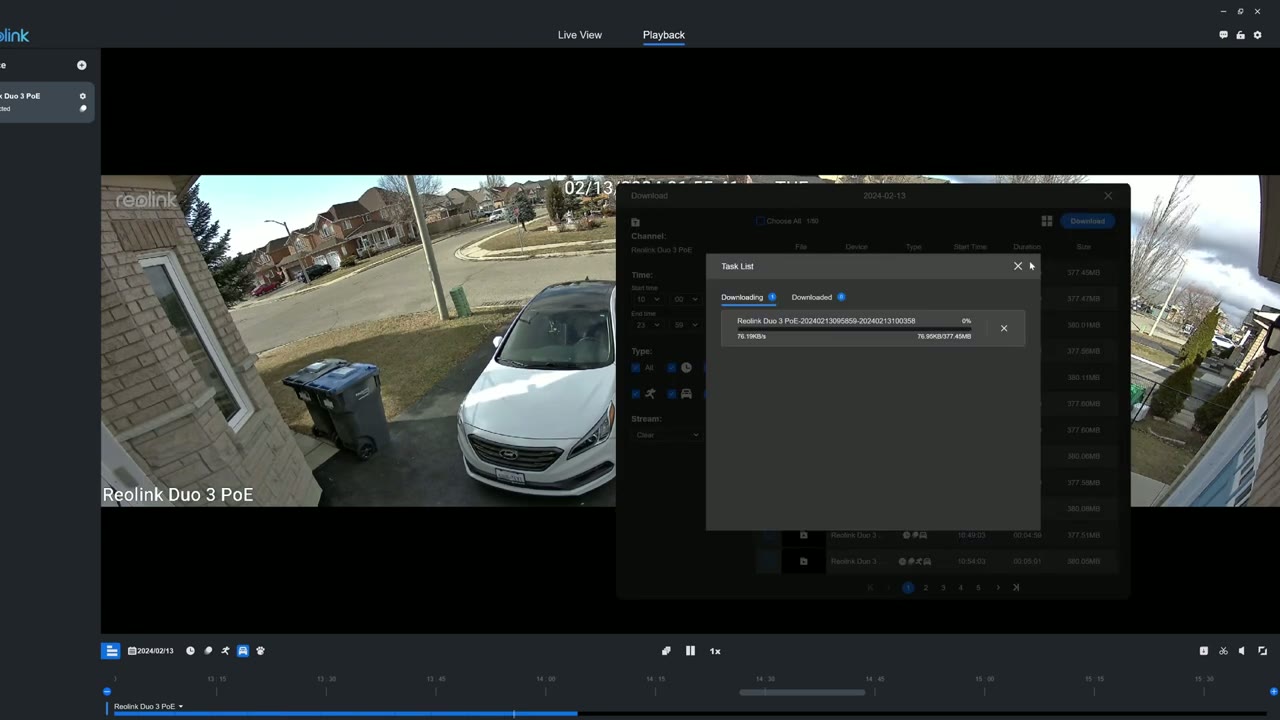Screen dimensions: 1280x720
Task: Go to page 1 in Download list
Action: click(x=908, y=588)
